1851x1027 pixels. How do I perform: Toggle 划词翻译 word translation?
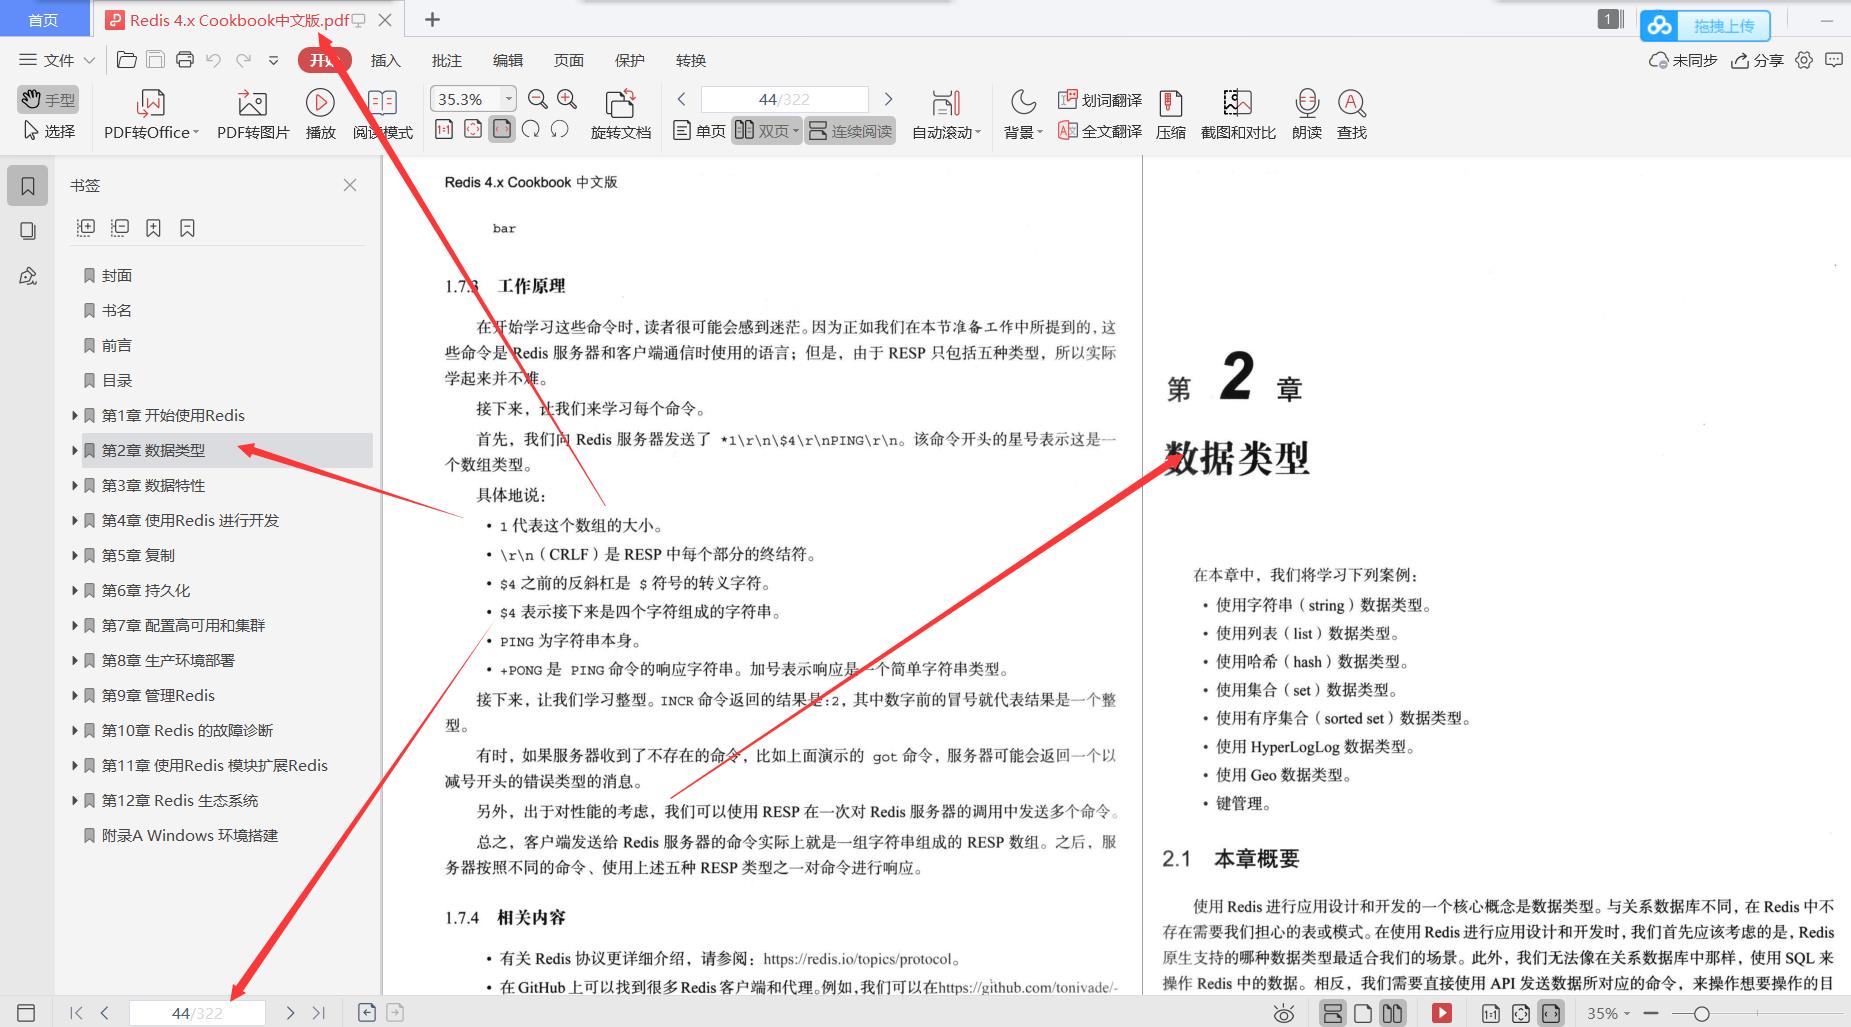(x=1100, y=100)
